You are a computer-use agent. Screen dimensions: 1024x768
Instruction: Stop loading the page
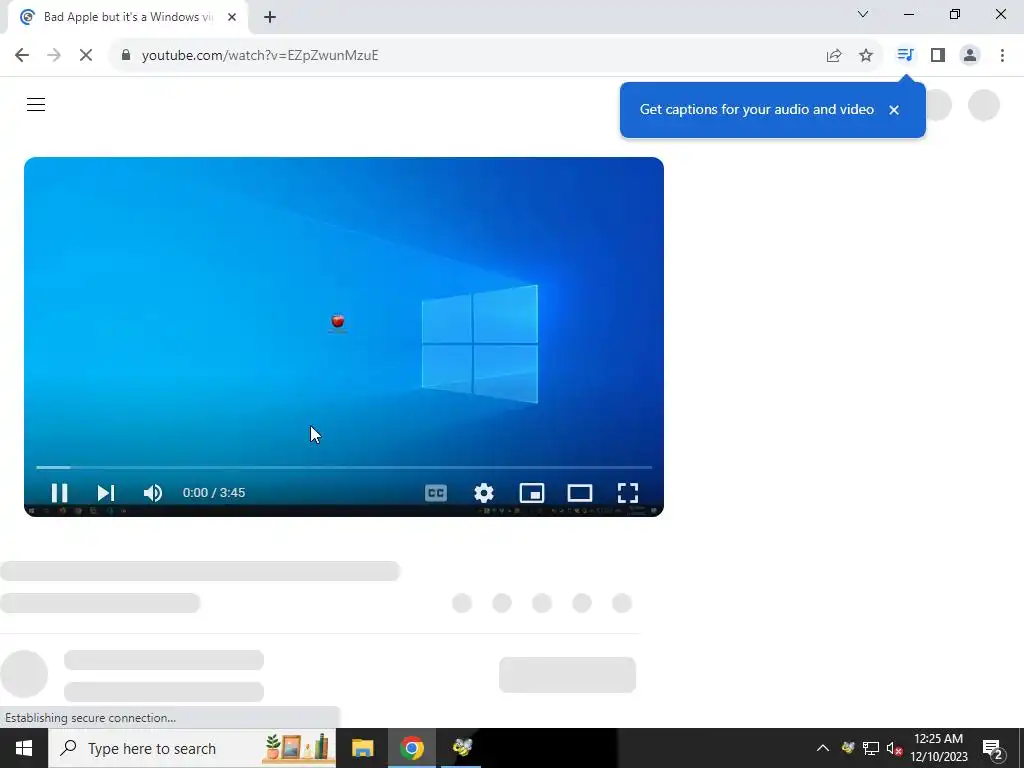coord(86,55)
